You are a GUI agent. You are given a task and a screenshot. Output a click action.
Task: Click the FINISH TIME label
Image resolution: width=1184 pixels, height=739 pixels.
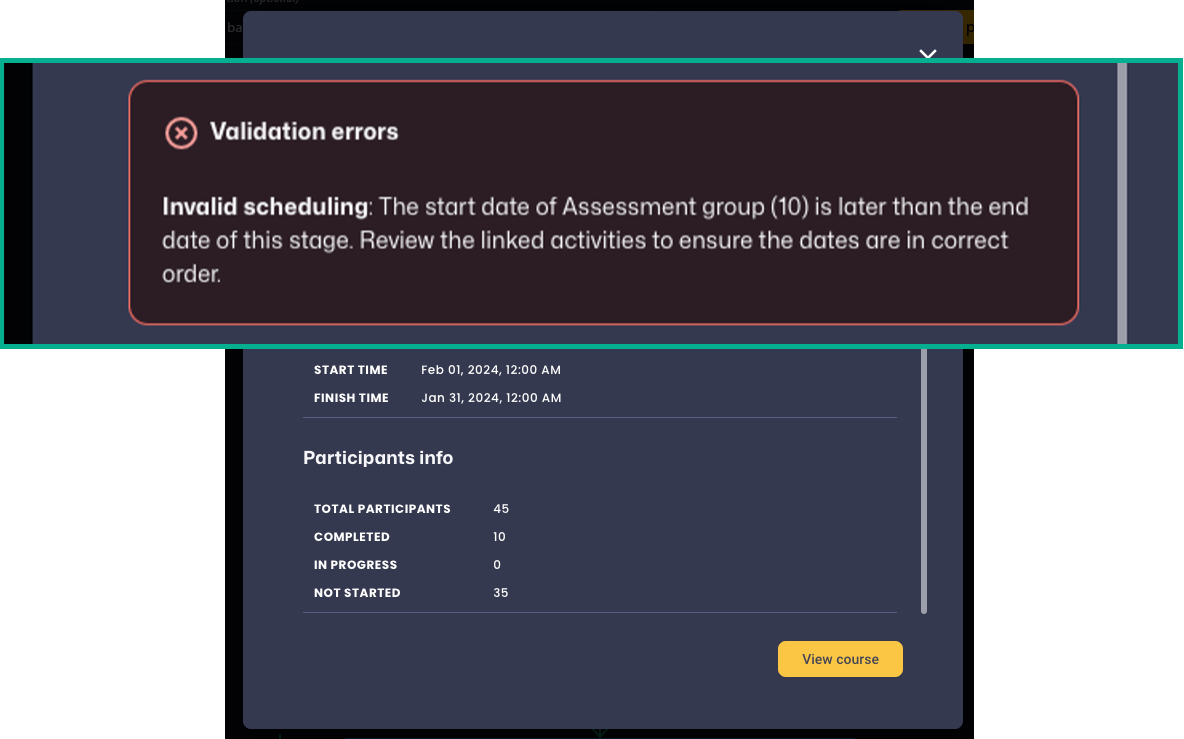pos(351,398)
